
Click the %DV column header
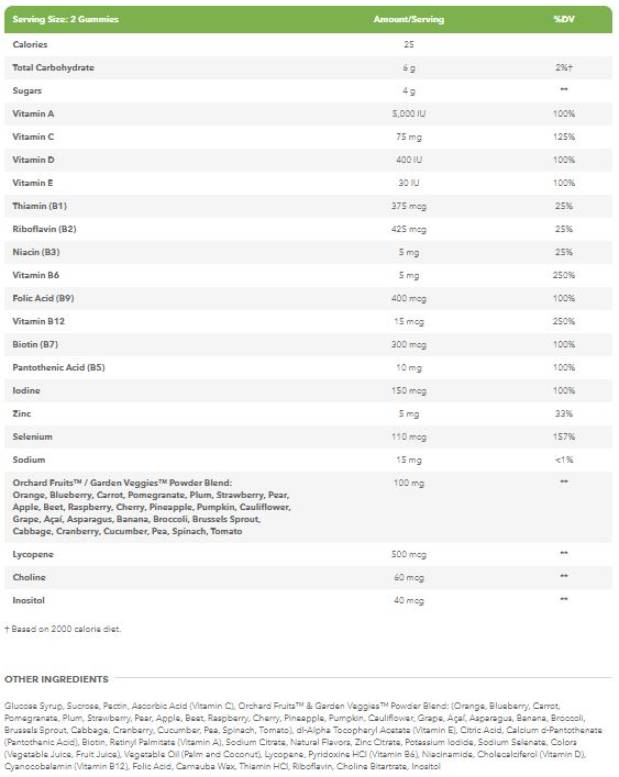coord(563,19)
